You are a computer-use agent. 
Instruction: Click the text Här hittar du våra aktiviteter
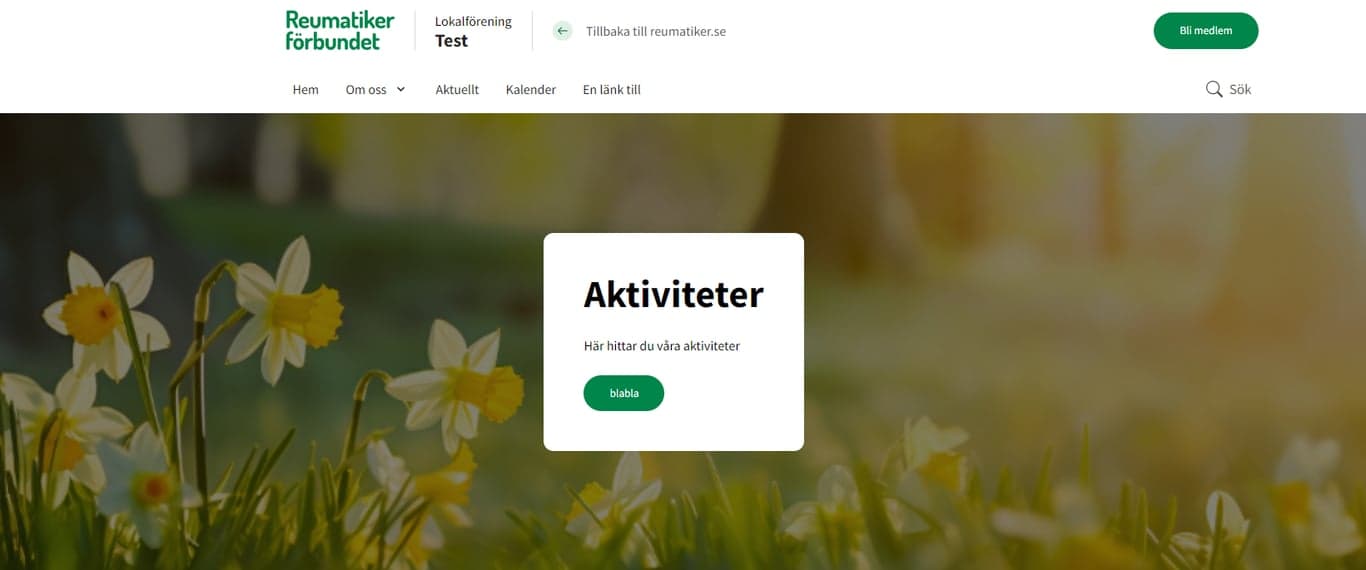click(662, 346)
